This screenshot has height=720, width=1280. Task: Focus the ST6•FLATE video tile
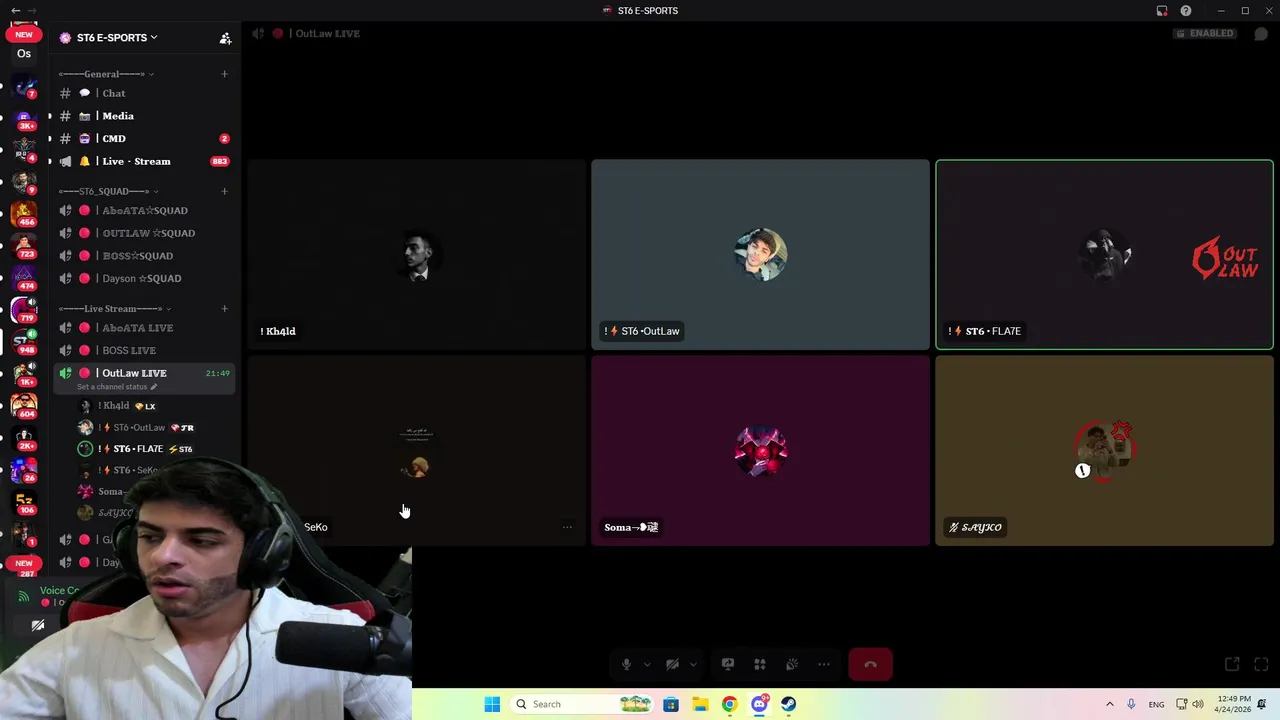(1104, 255)
